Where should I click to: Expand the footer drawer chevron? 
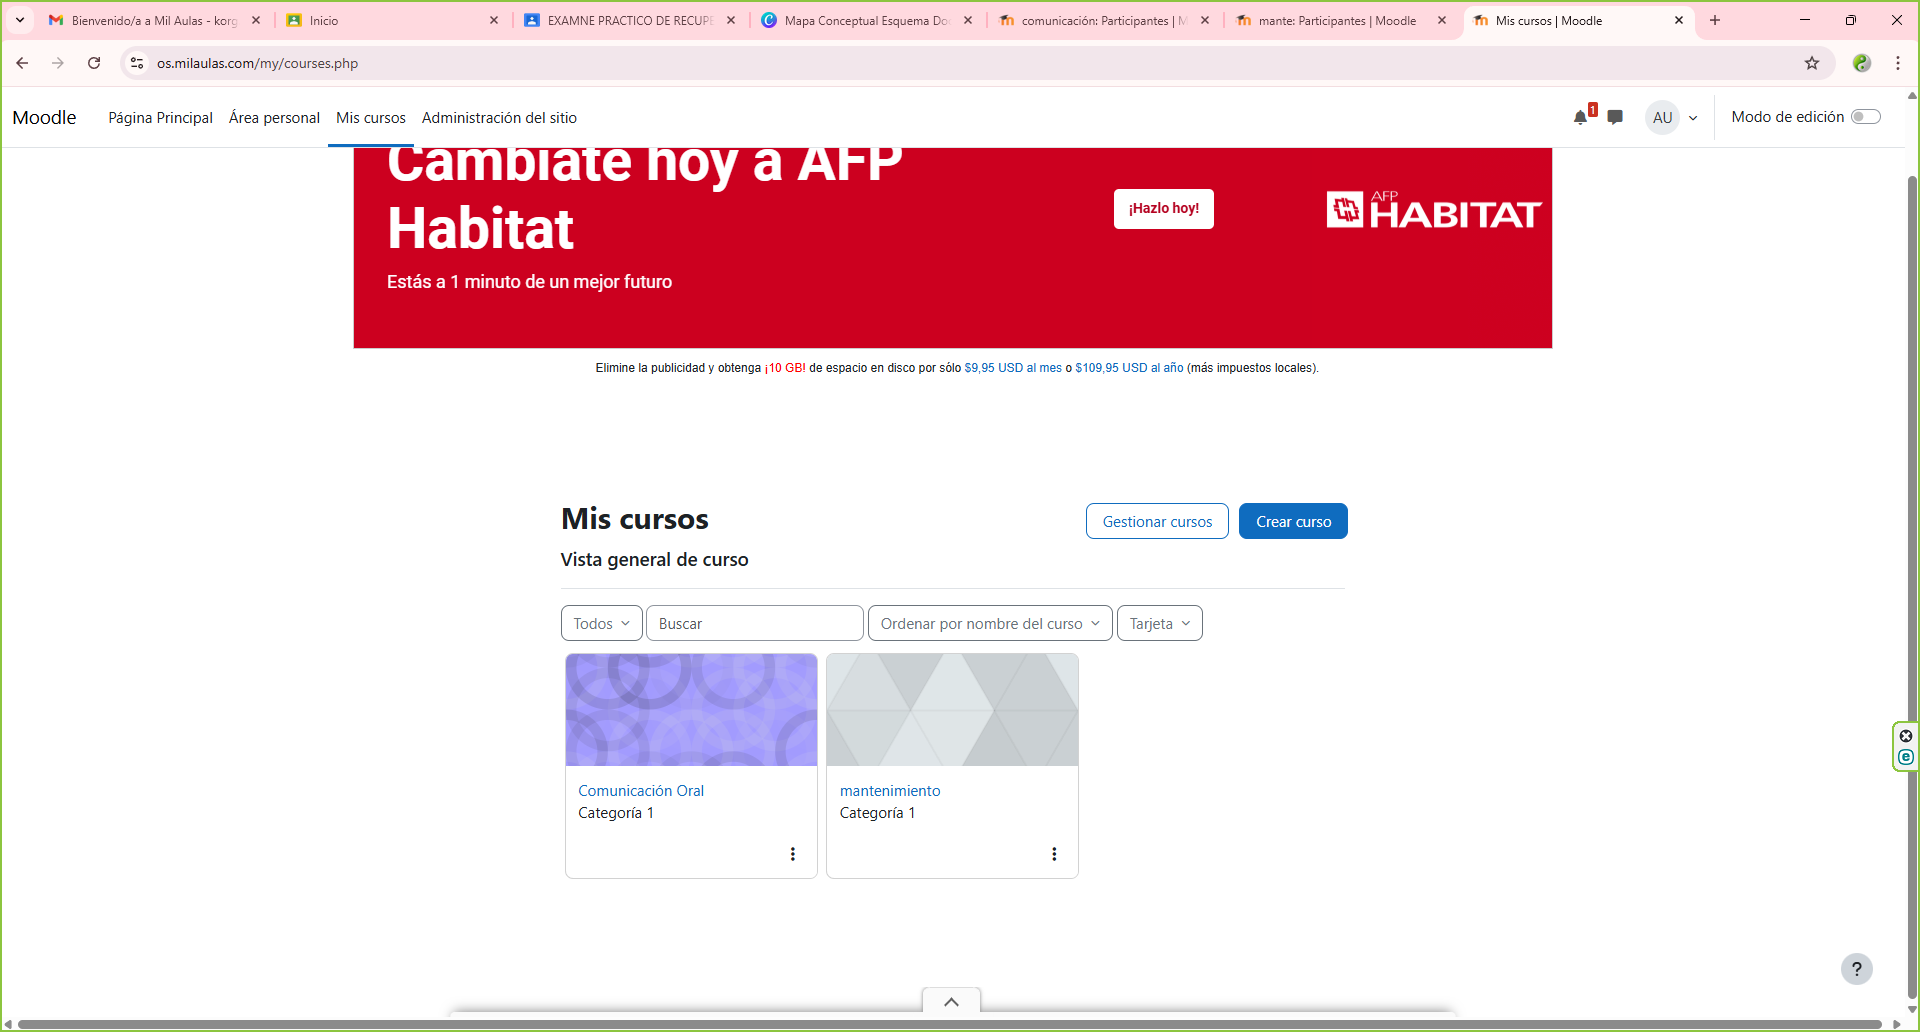pyautogui.click(x=951, y=1002)
